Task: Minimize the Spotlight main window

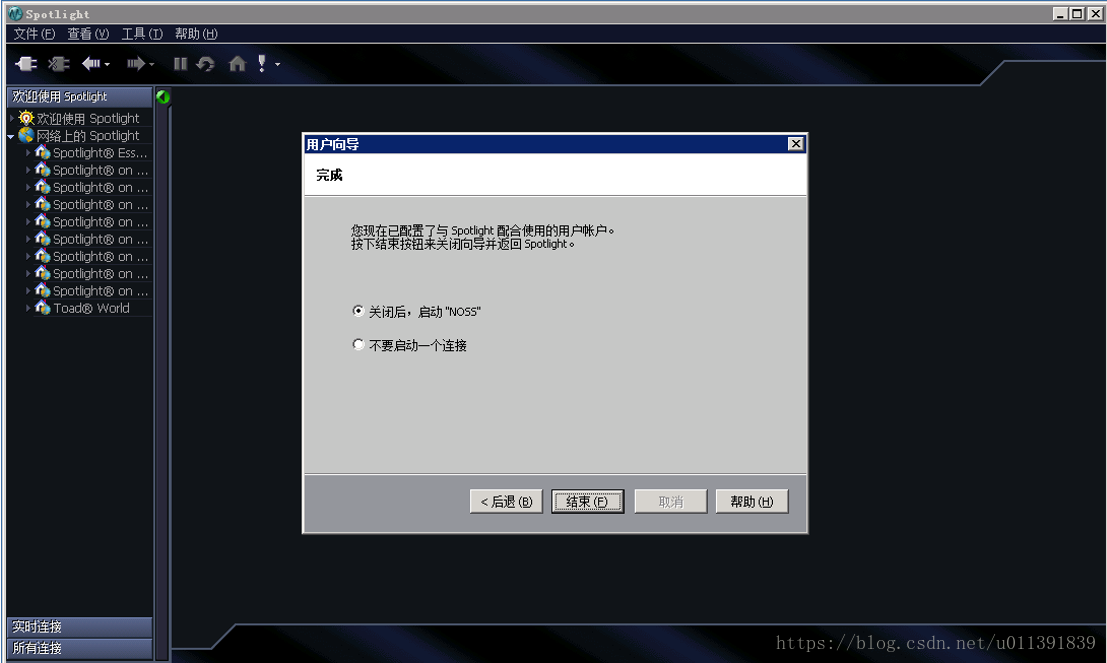Action: point(1060,13)
